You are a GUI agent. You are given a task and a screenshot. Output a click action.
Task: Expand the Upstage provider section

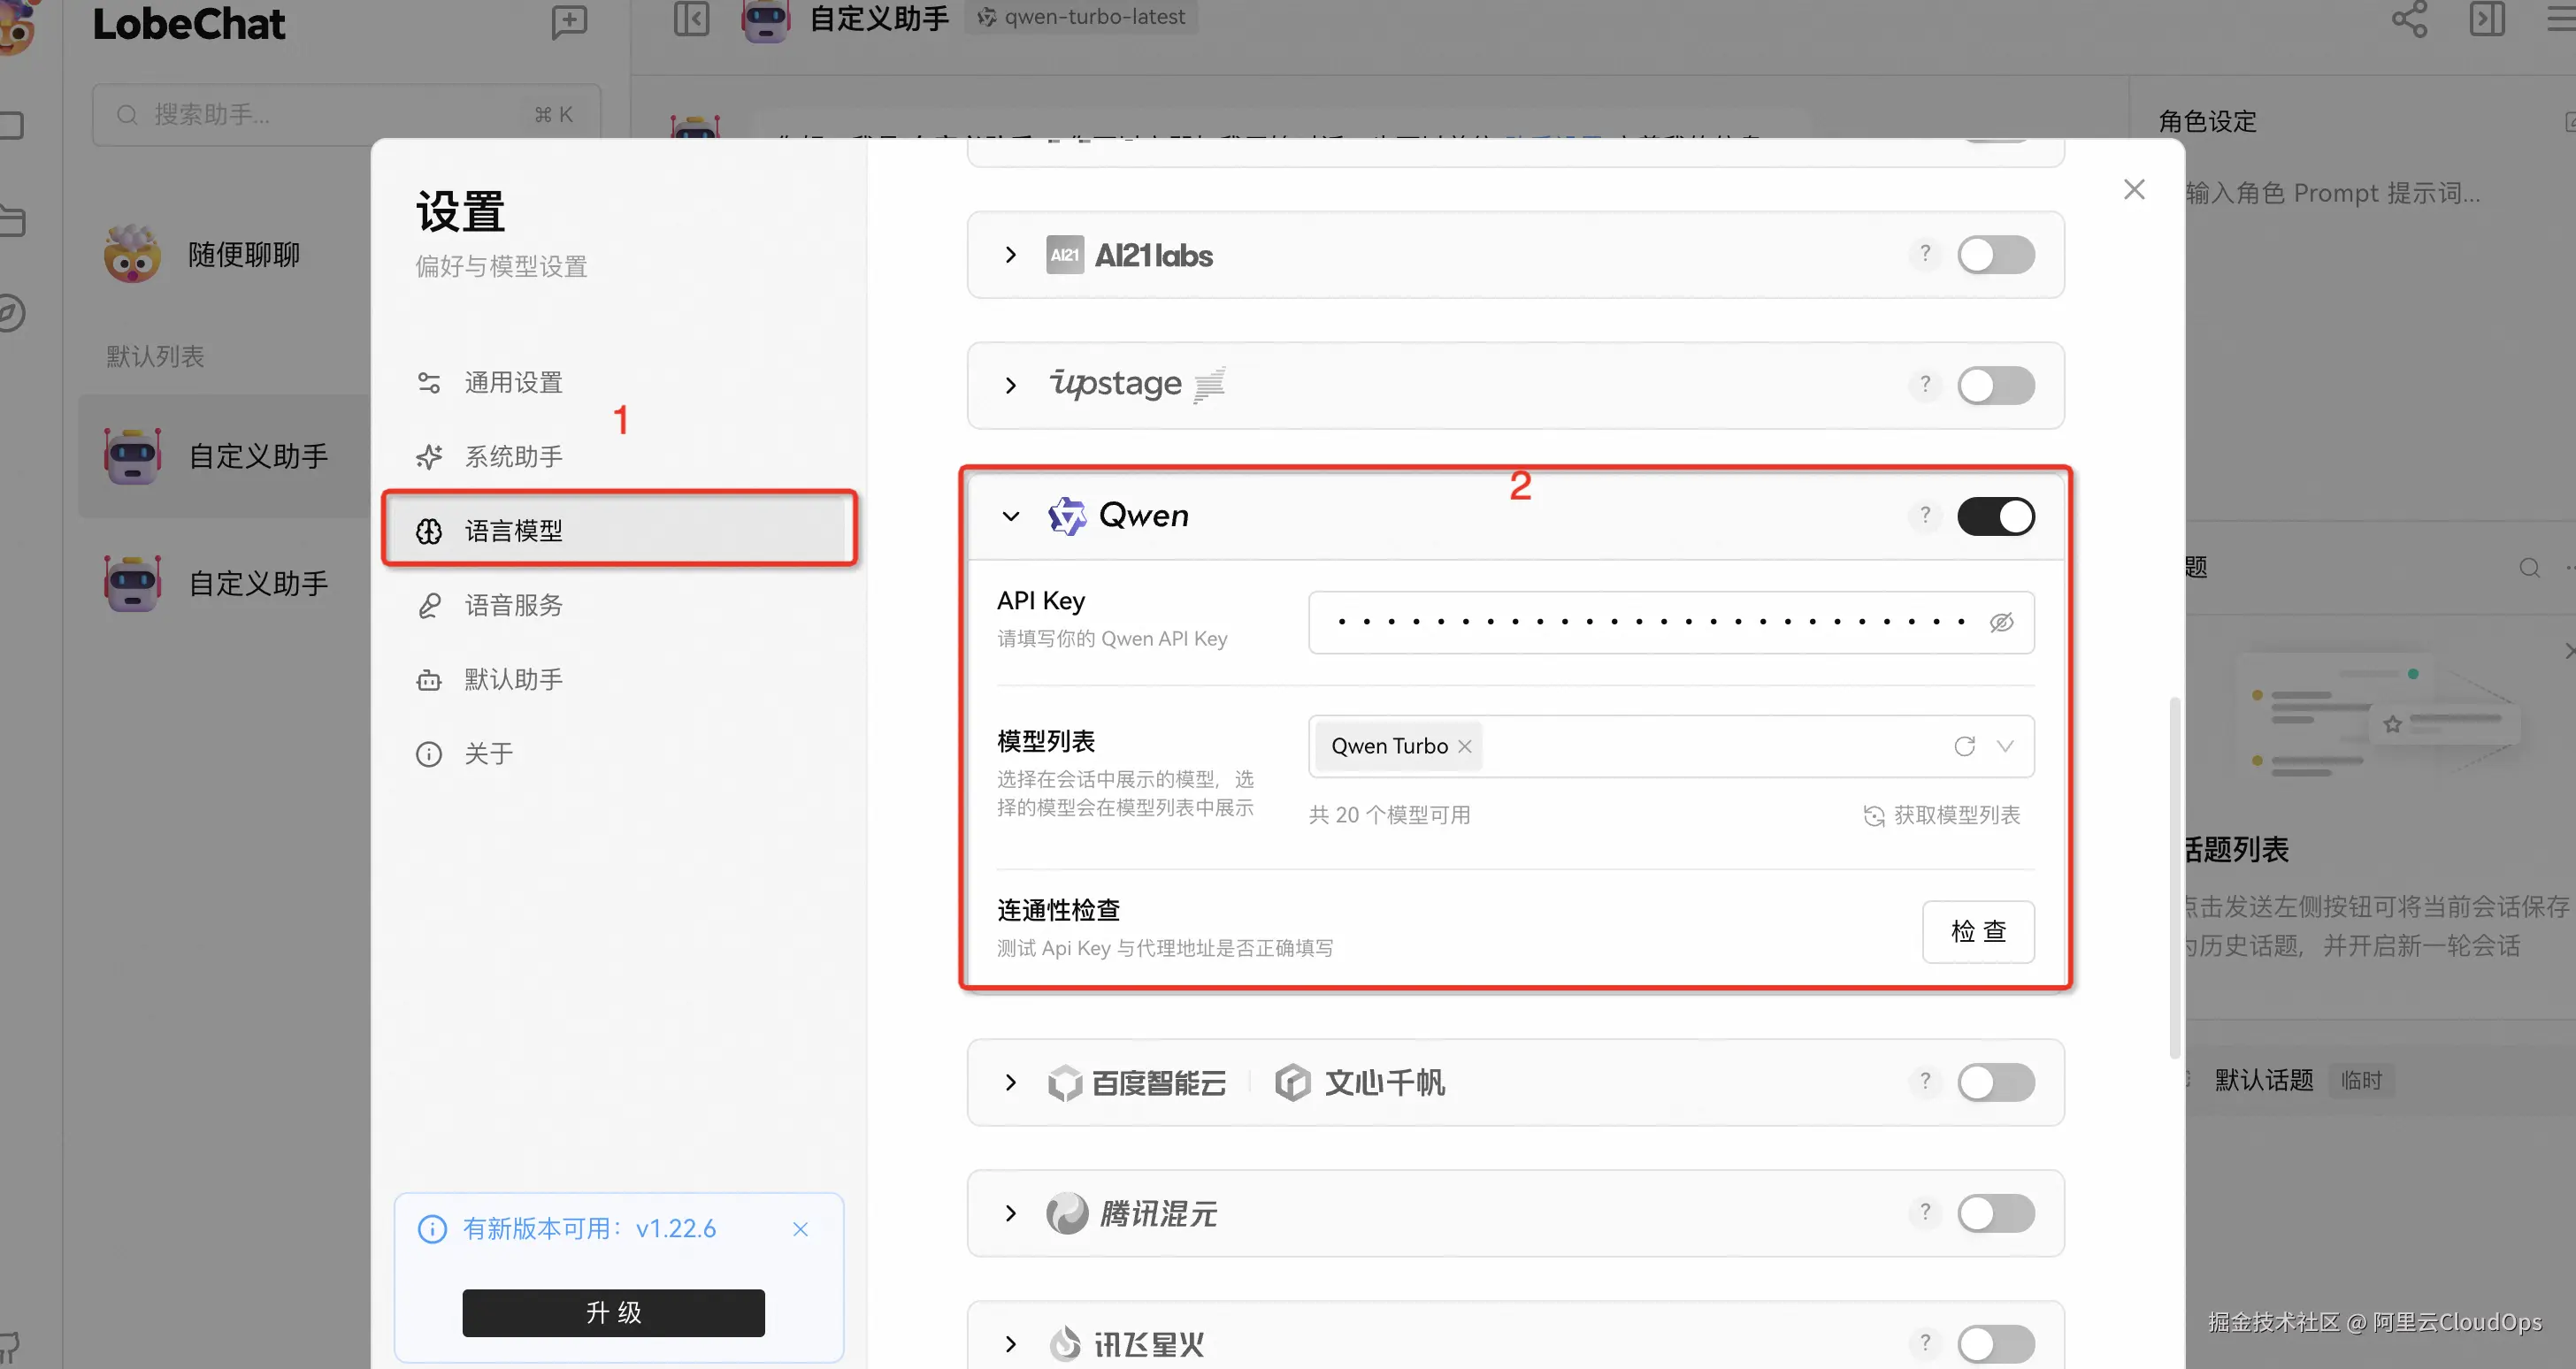[x=1011, y=385]
